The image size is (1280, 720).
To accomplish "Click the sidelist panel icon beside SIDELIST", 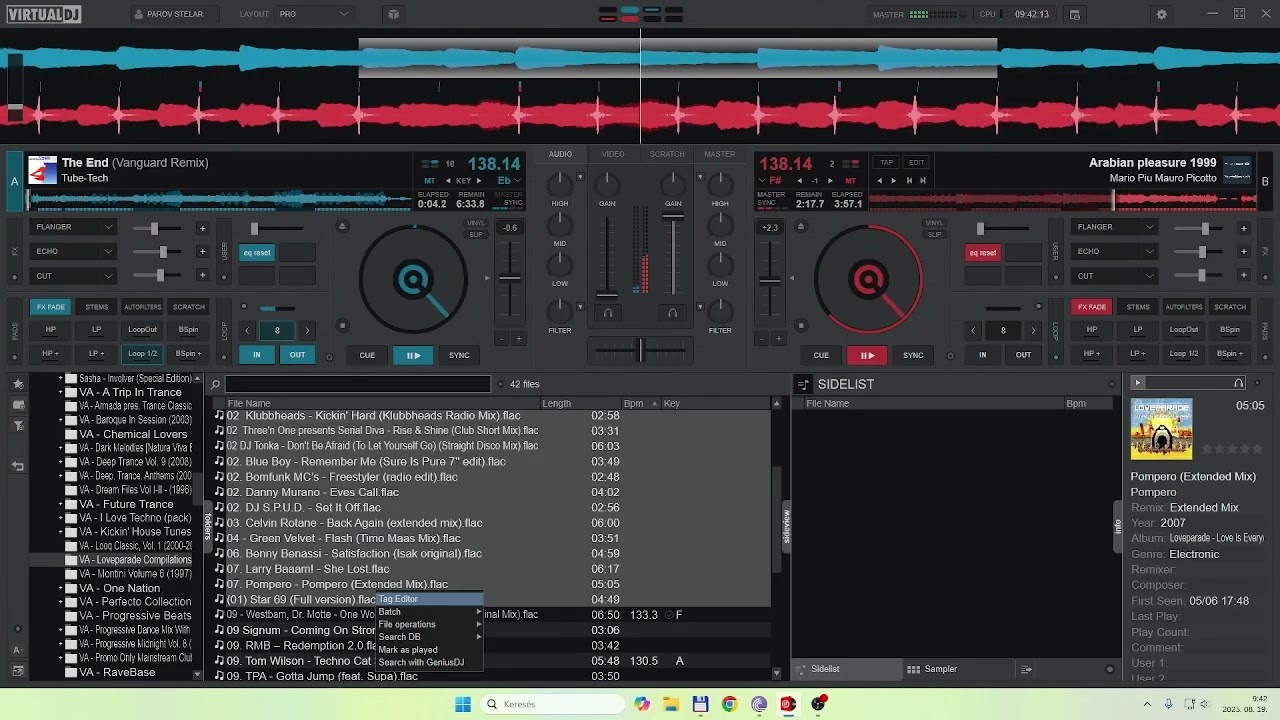I will pos(802,384).
